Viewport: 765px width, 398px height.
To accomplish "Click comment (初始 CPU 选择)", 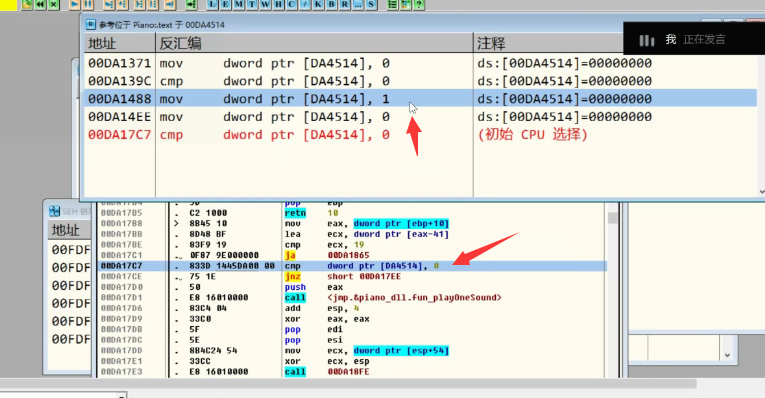I will coord(532,135).
